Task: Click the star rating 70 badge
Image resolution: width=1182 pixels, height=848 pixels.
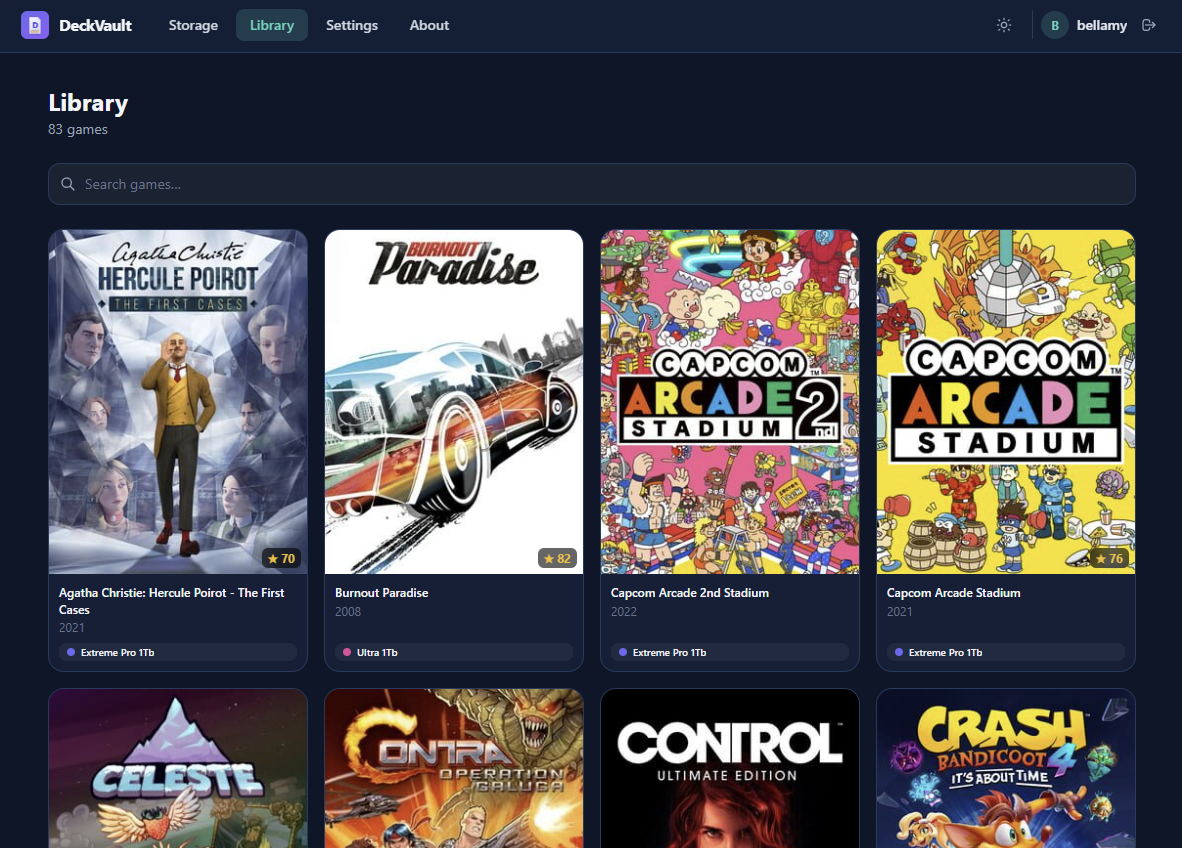Action: 280,559
